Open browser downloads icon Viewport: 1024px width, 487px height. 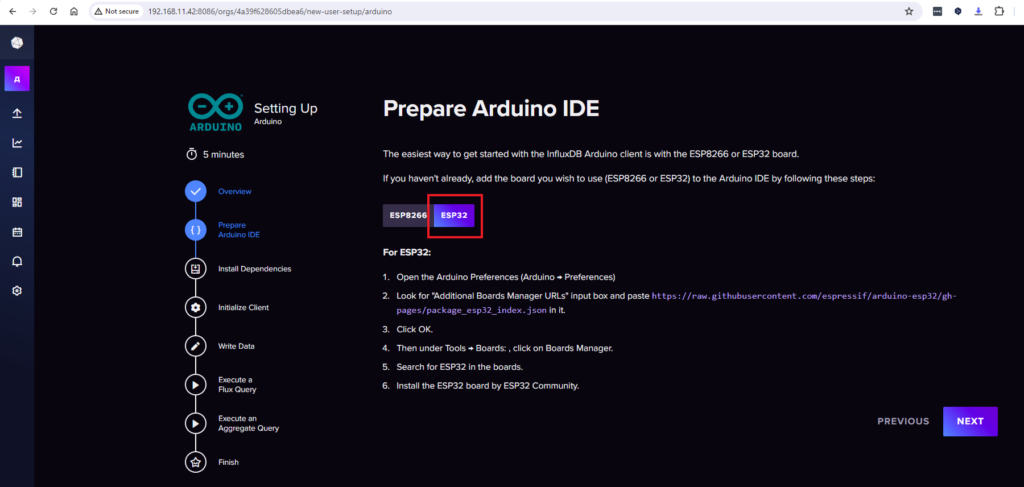(978, 11)
